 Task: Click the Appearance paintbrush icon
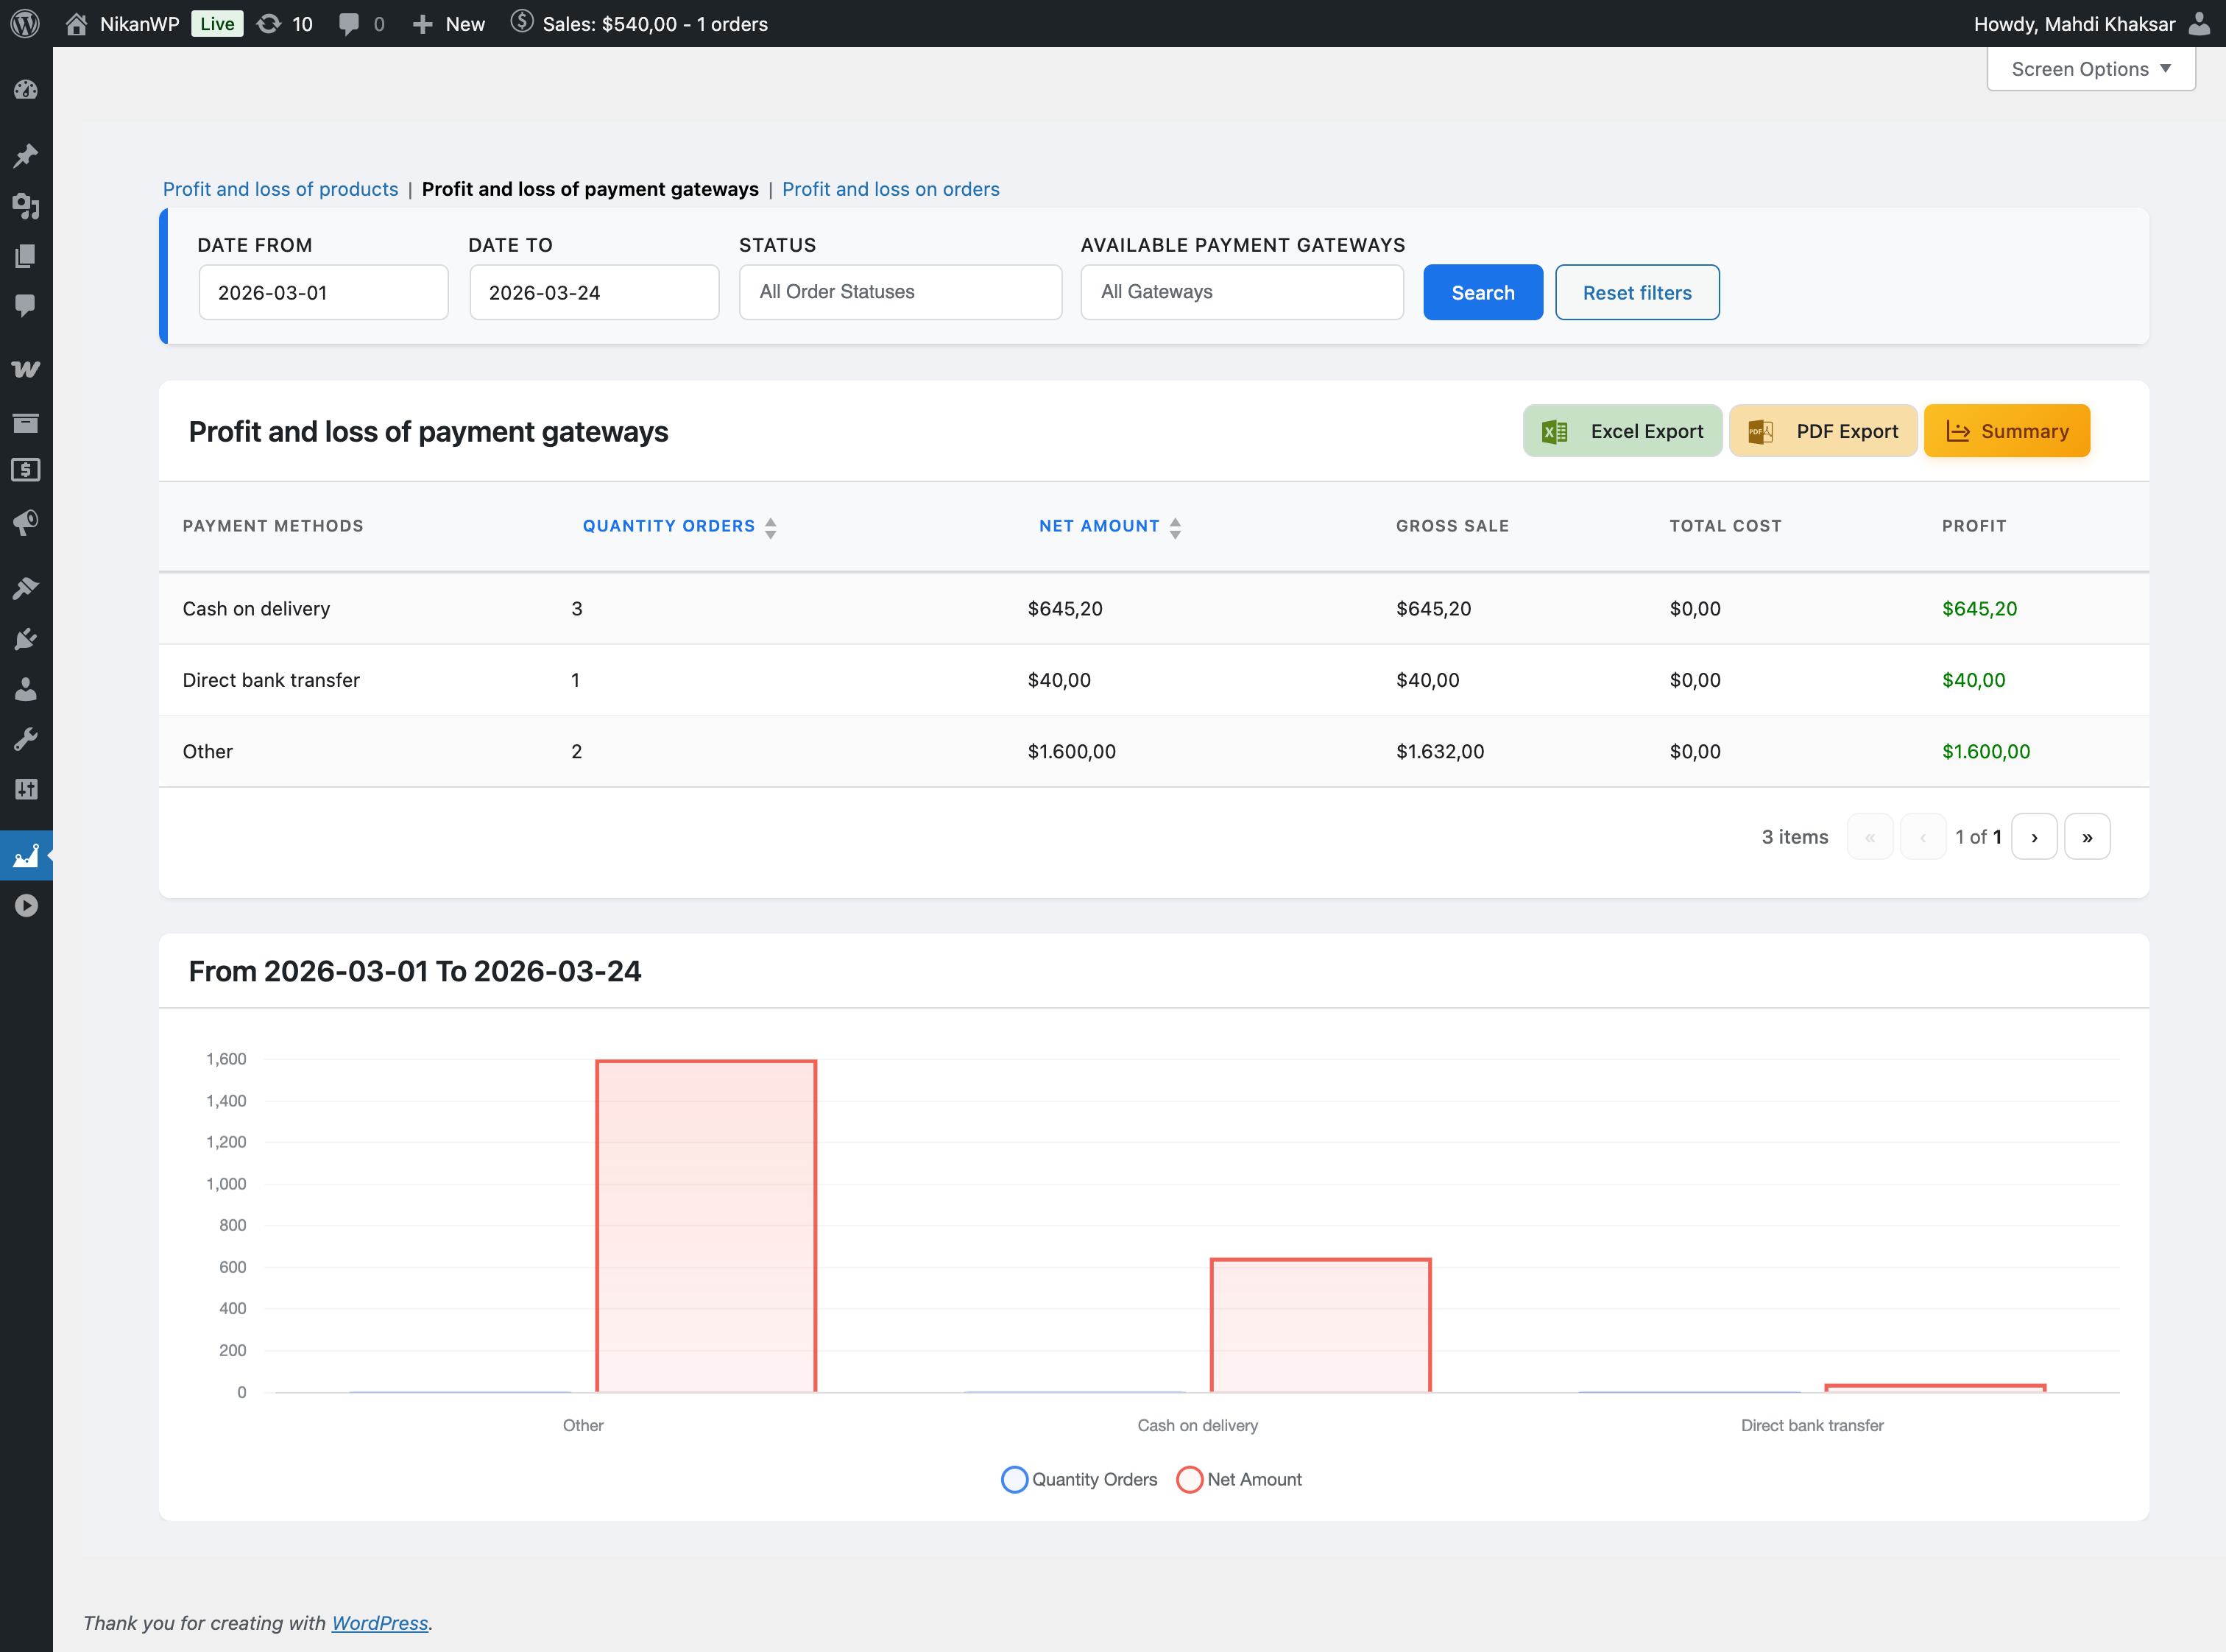pos(26,588)
